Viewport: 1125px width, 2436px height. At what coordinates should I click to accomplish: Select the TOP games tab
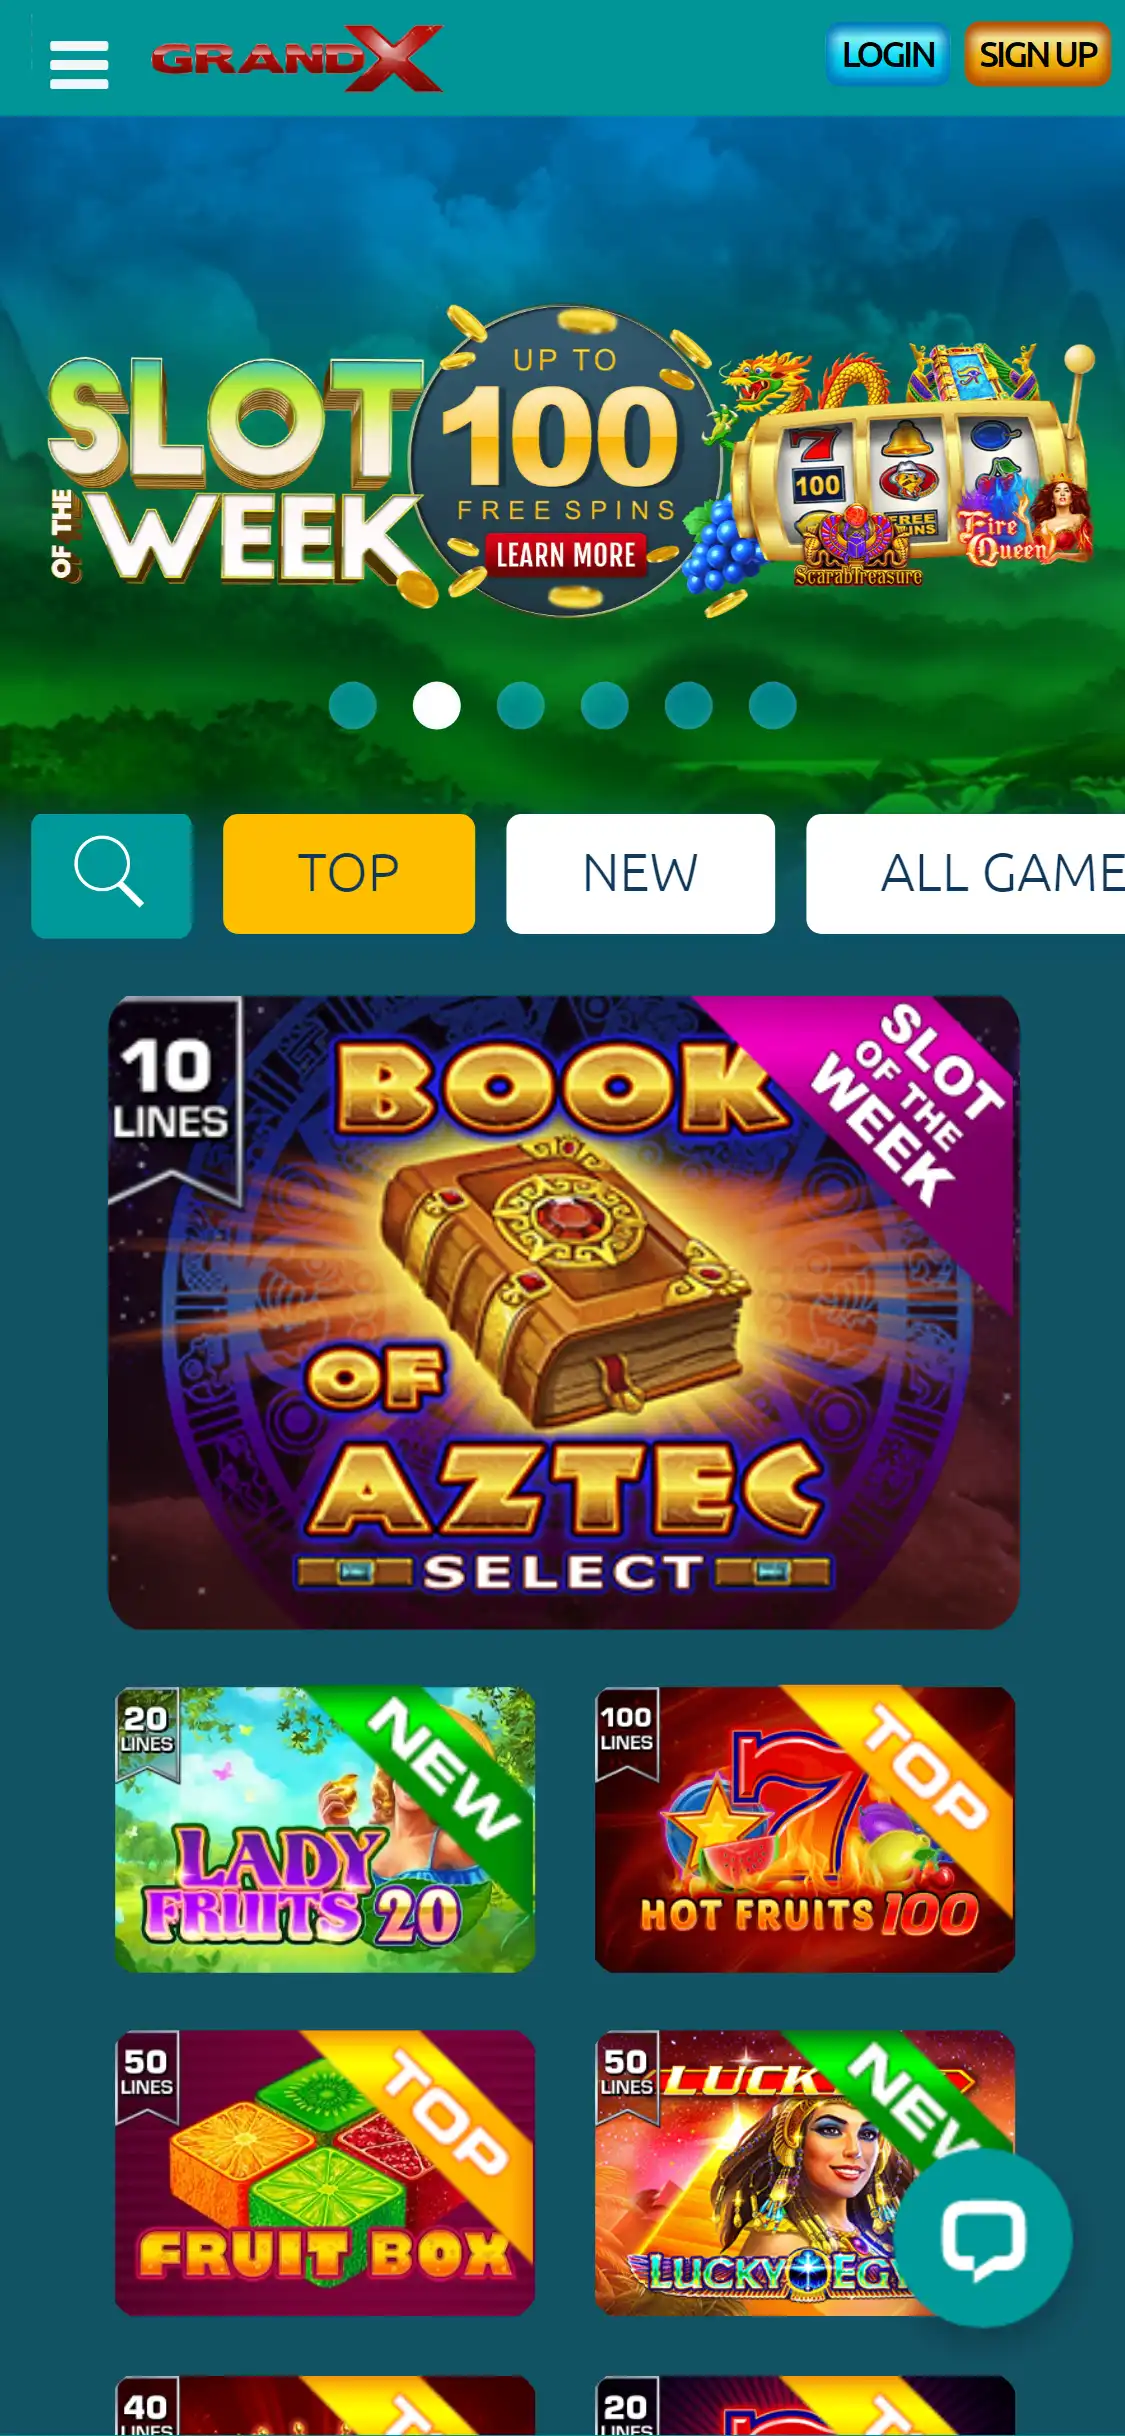[x=349, y=874]
